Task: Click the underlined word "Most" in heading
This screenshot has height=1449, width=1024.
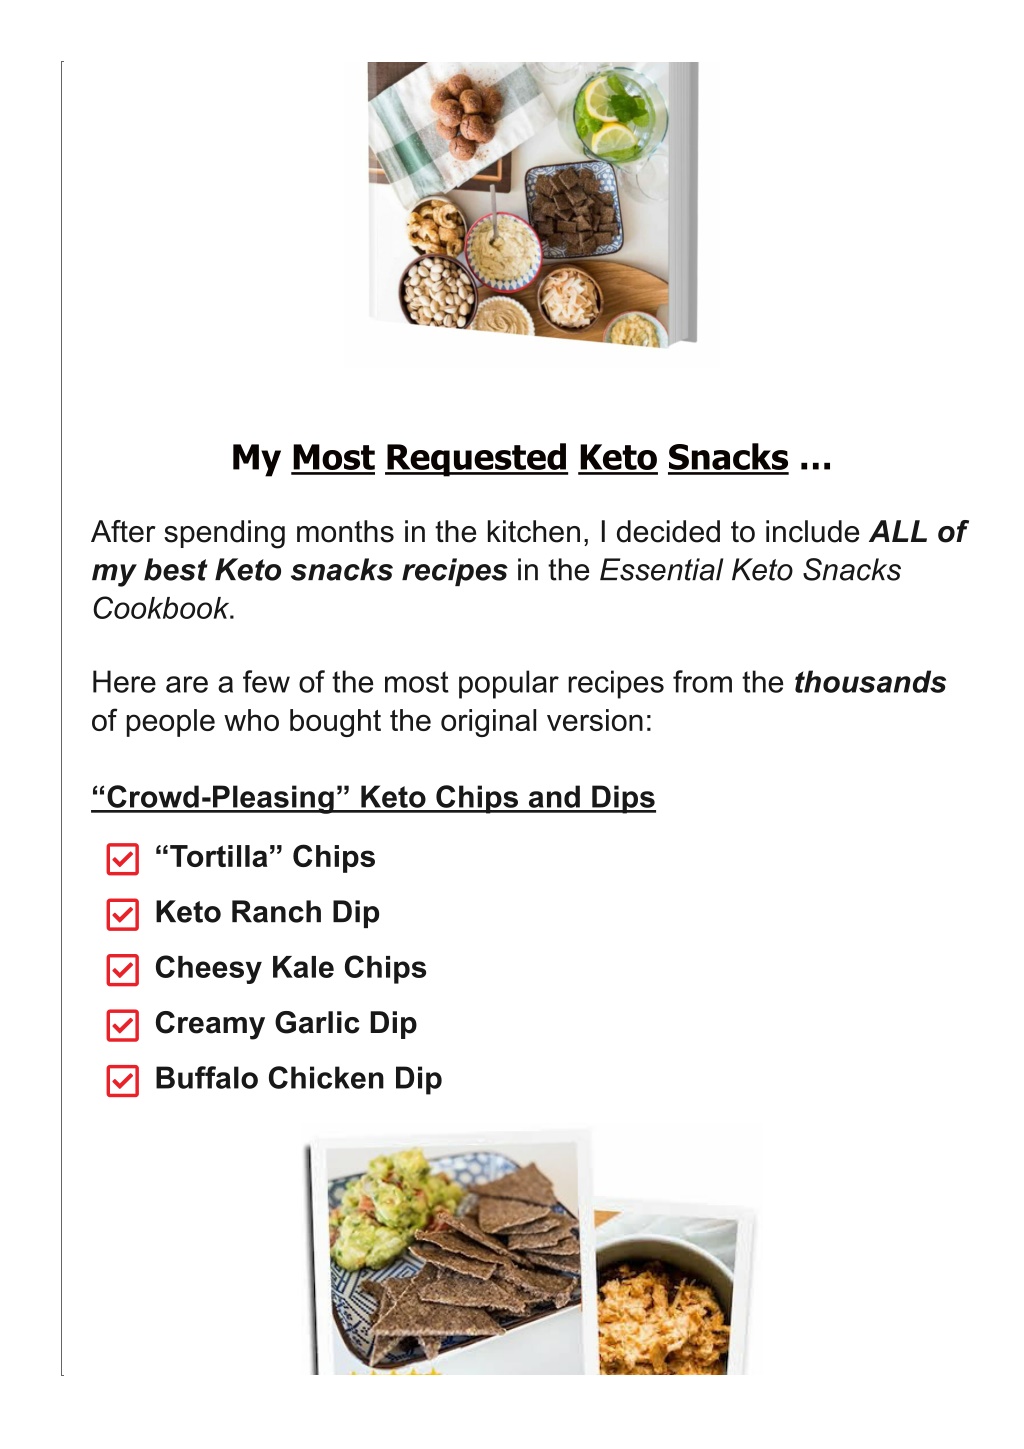Action: [x=333, y=458]
